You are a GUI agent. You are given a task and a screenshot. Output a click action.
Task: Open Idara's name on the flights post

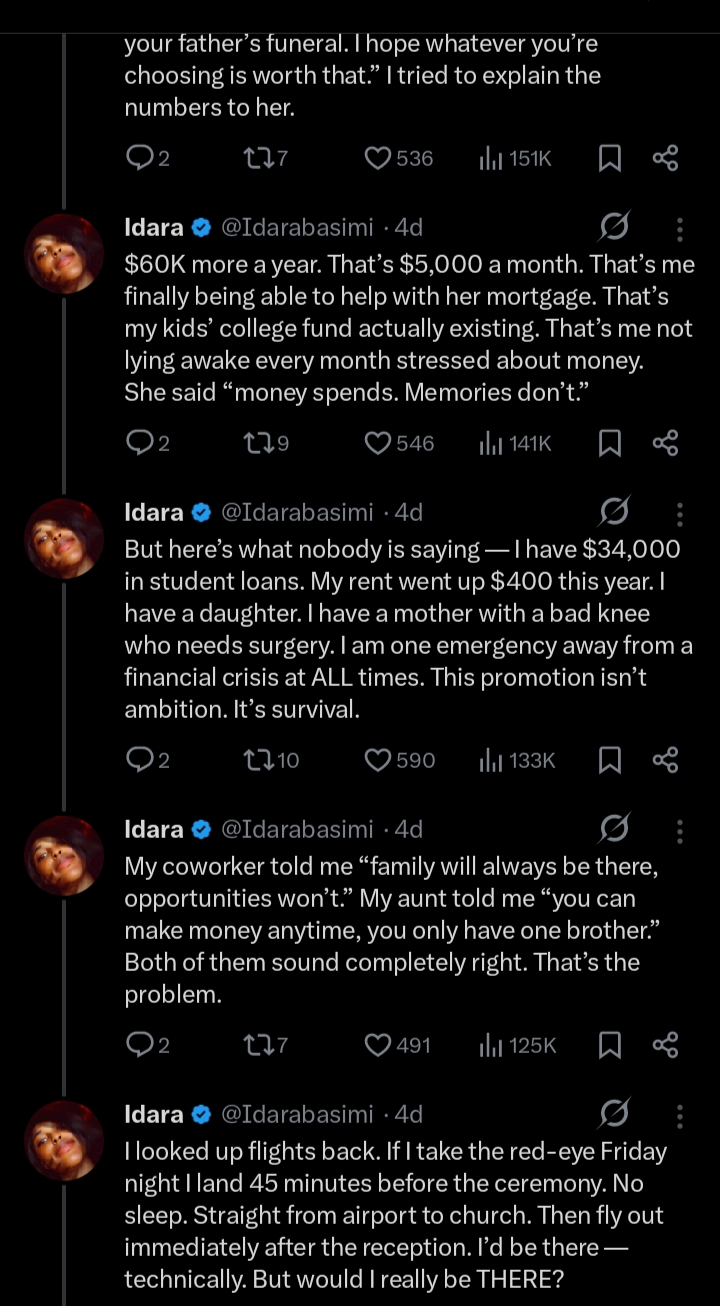point(154,1114)
